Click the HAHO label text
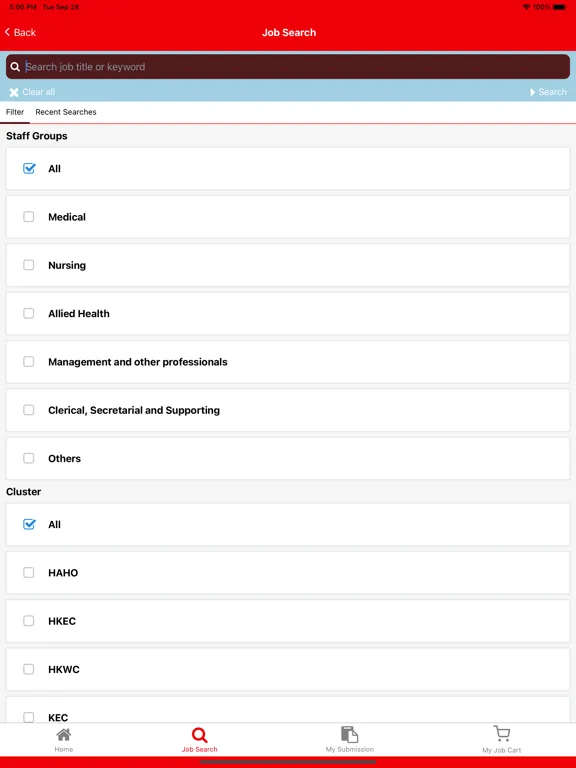This screenshot has width=576, height=768. click(x=63, y=573)
